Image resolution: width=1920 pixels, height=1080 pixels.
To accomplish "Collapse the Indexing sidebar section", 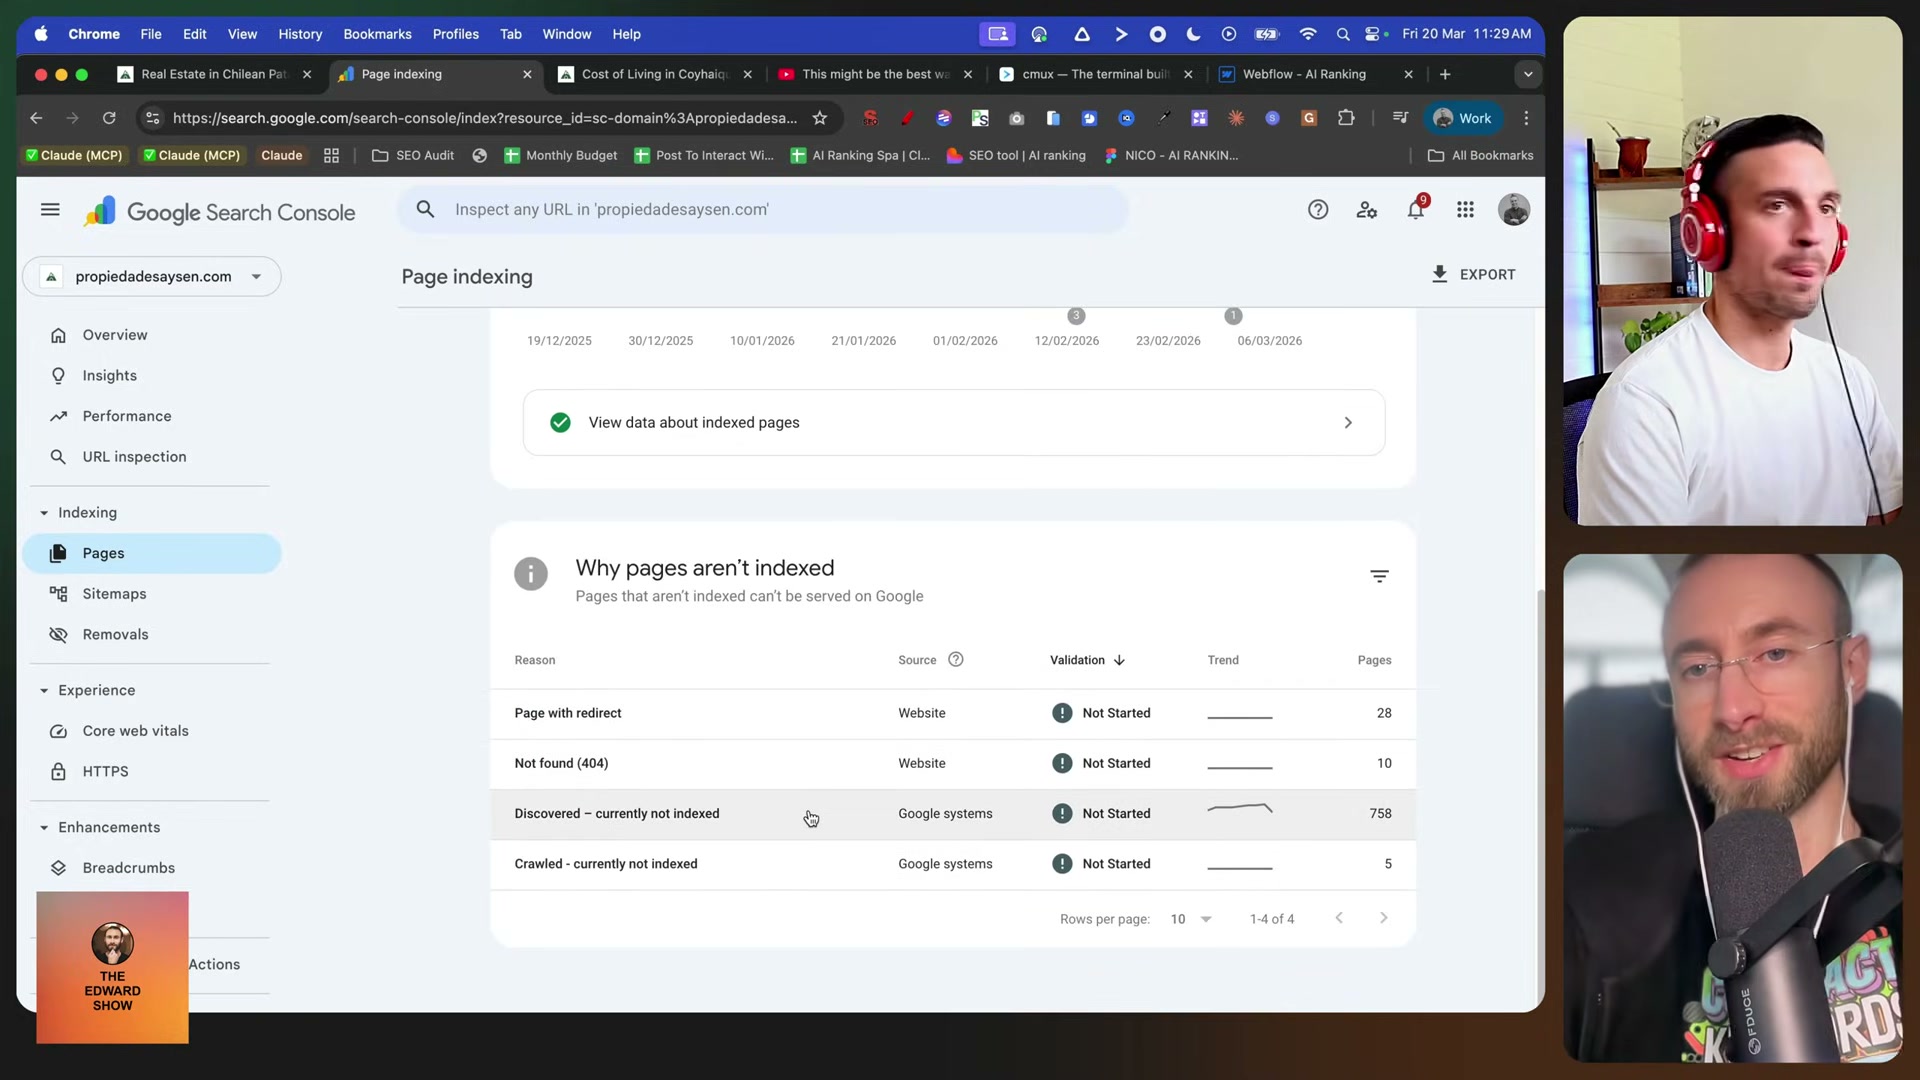I will 44,513.
